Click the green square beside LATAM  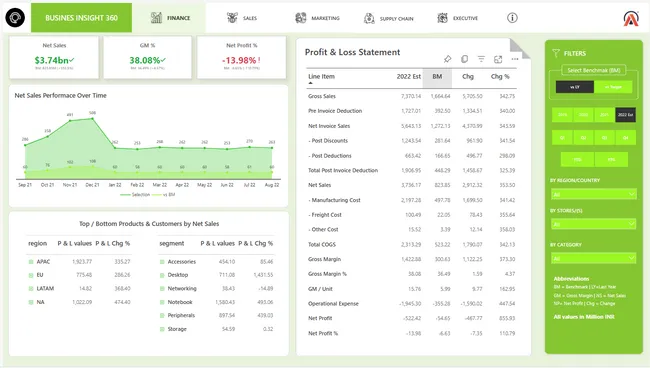[x=31, y=289]
